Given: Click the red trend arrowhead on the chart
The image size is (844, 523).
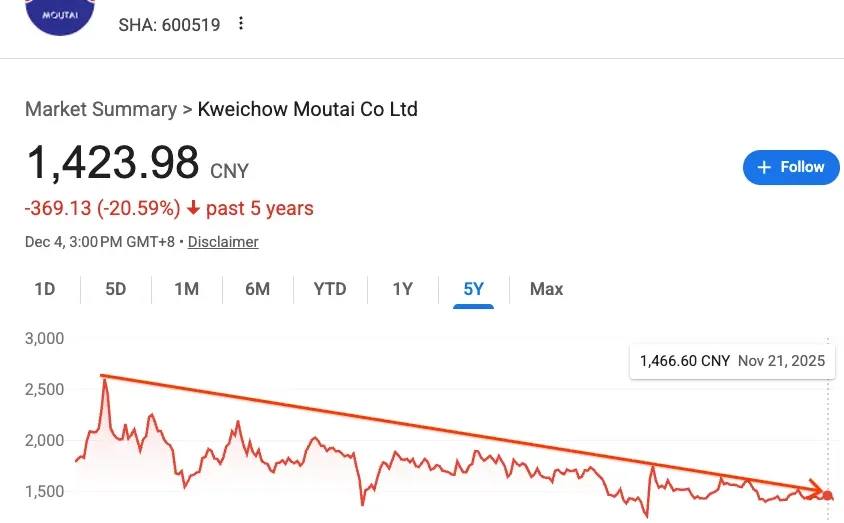Looking at the screenshot, I should (816, 489).
